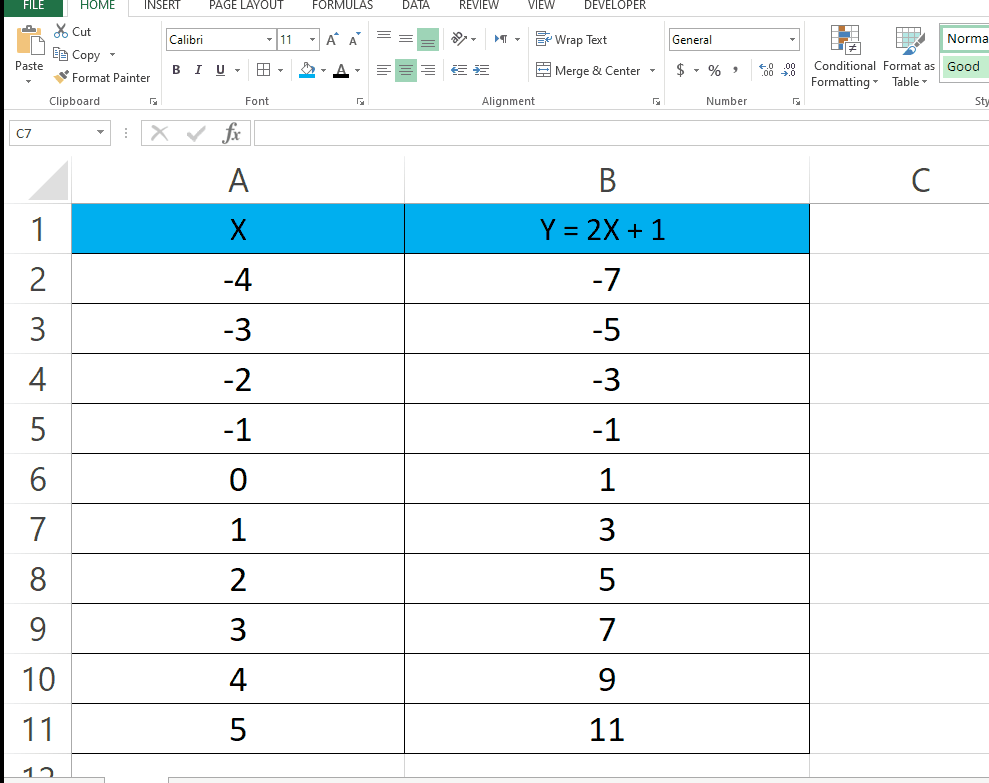Expand the Merge & Center dropdown
This screenshot has height=783, width=989.
point(651,70)
